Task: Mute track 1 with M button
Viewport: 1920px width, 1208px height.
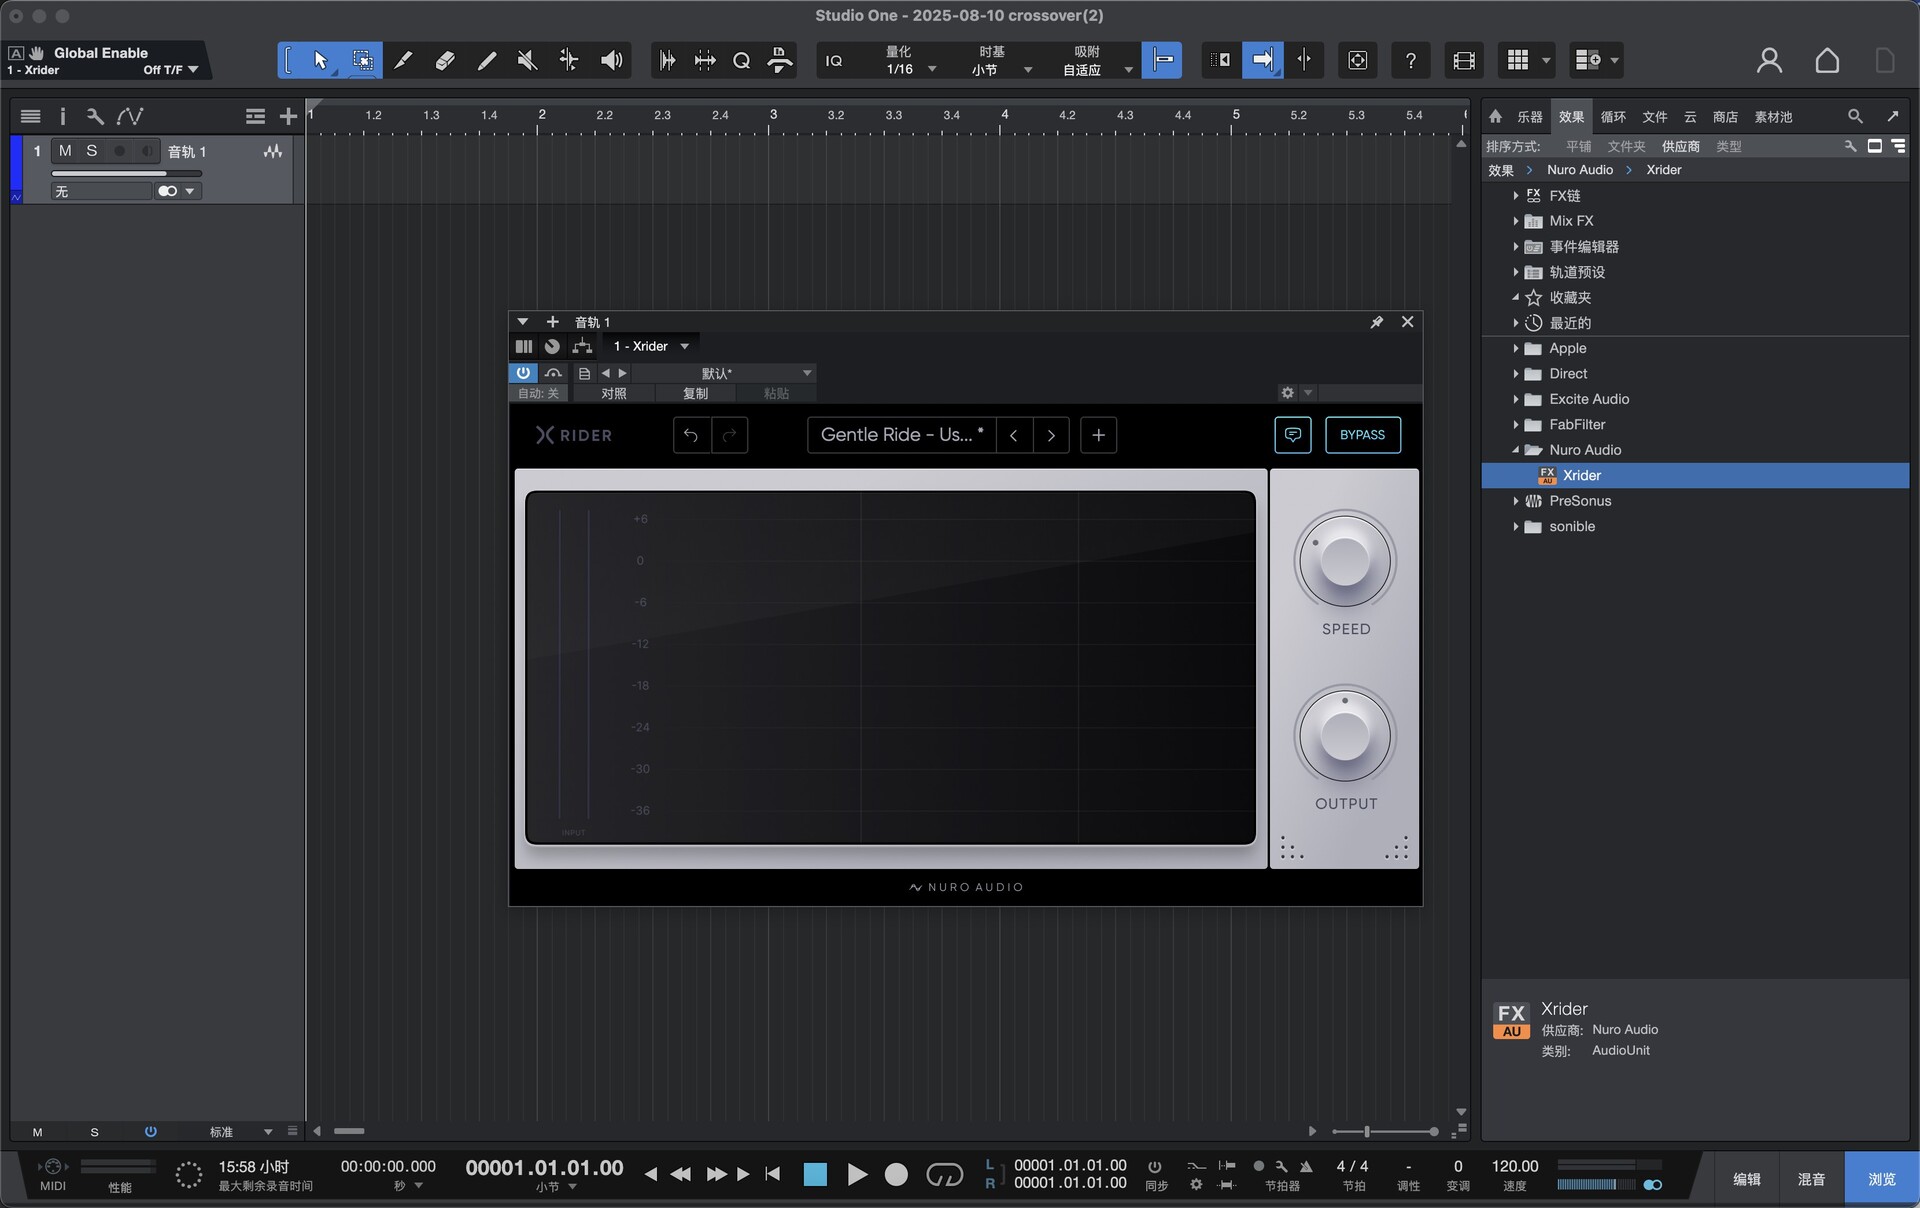Action: coord(65,151)
